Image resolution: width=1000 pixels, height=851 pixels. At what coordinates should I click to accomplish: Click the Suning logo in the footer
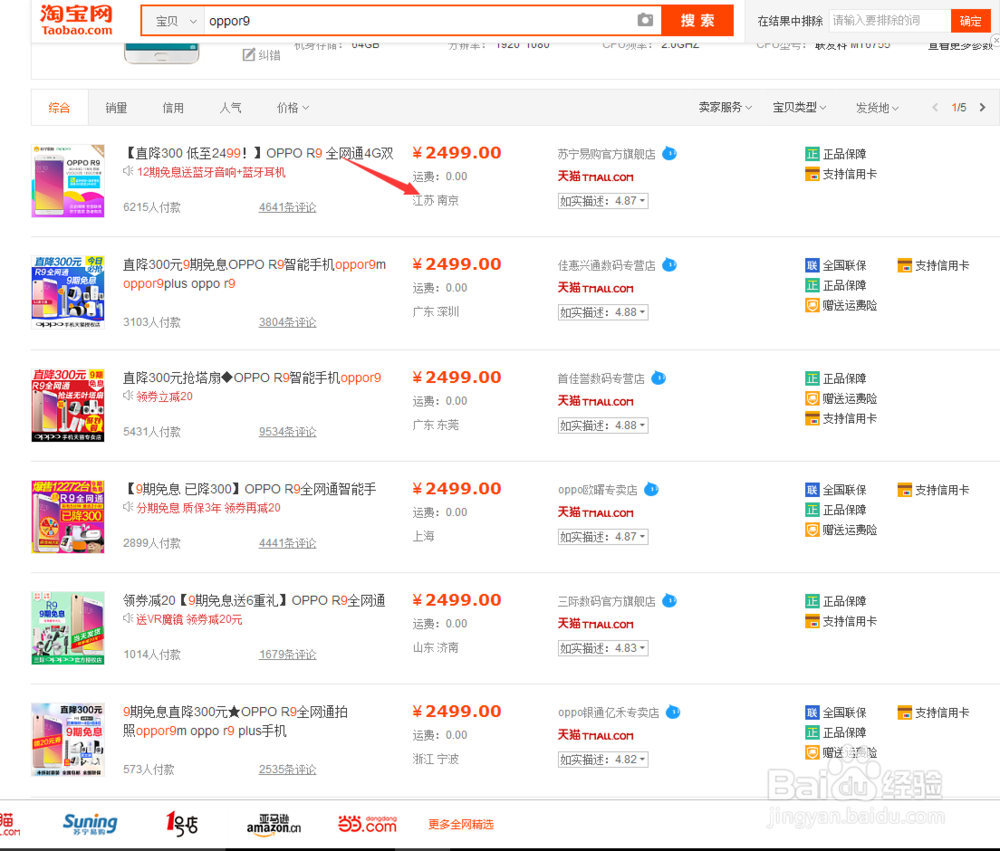pyautogui.click(x=90, y=824)
